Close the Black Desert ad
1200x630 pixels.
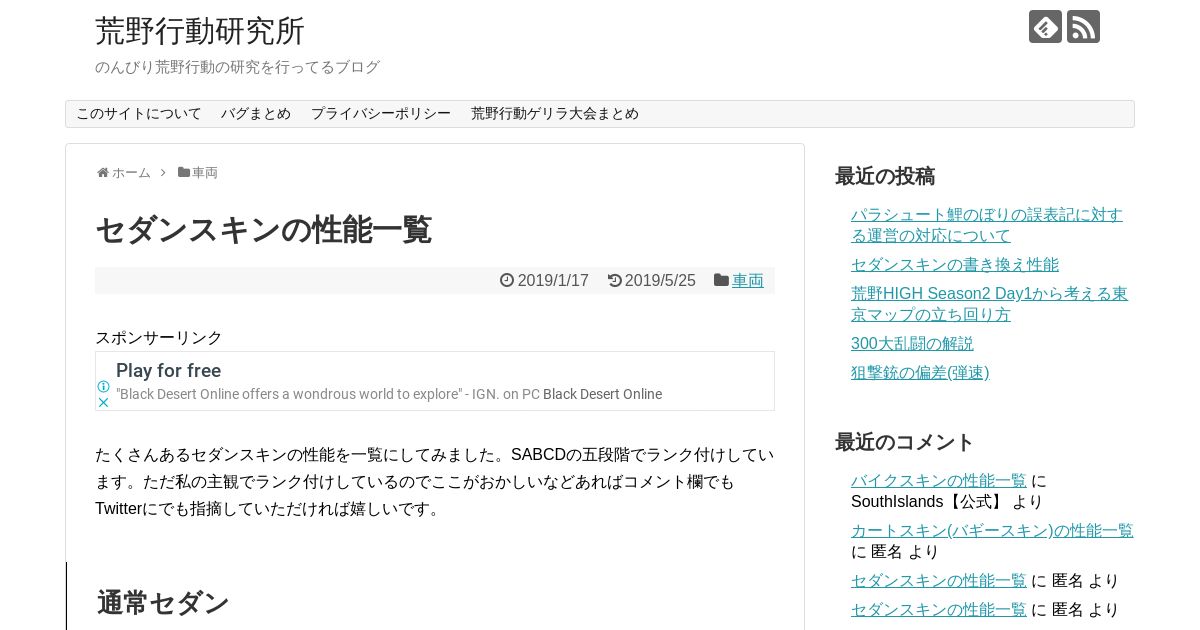103,402
